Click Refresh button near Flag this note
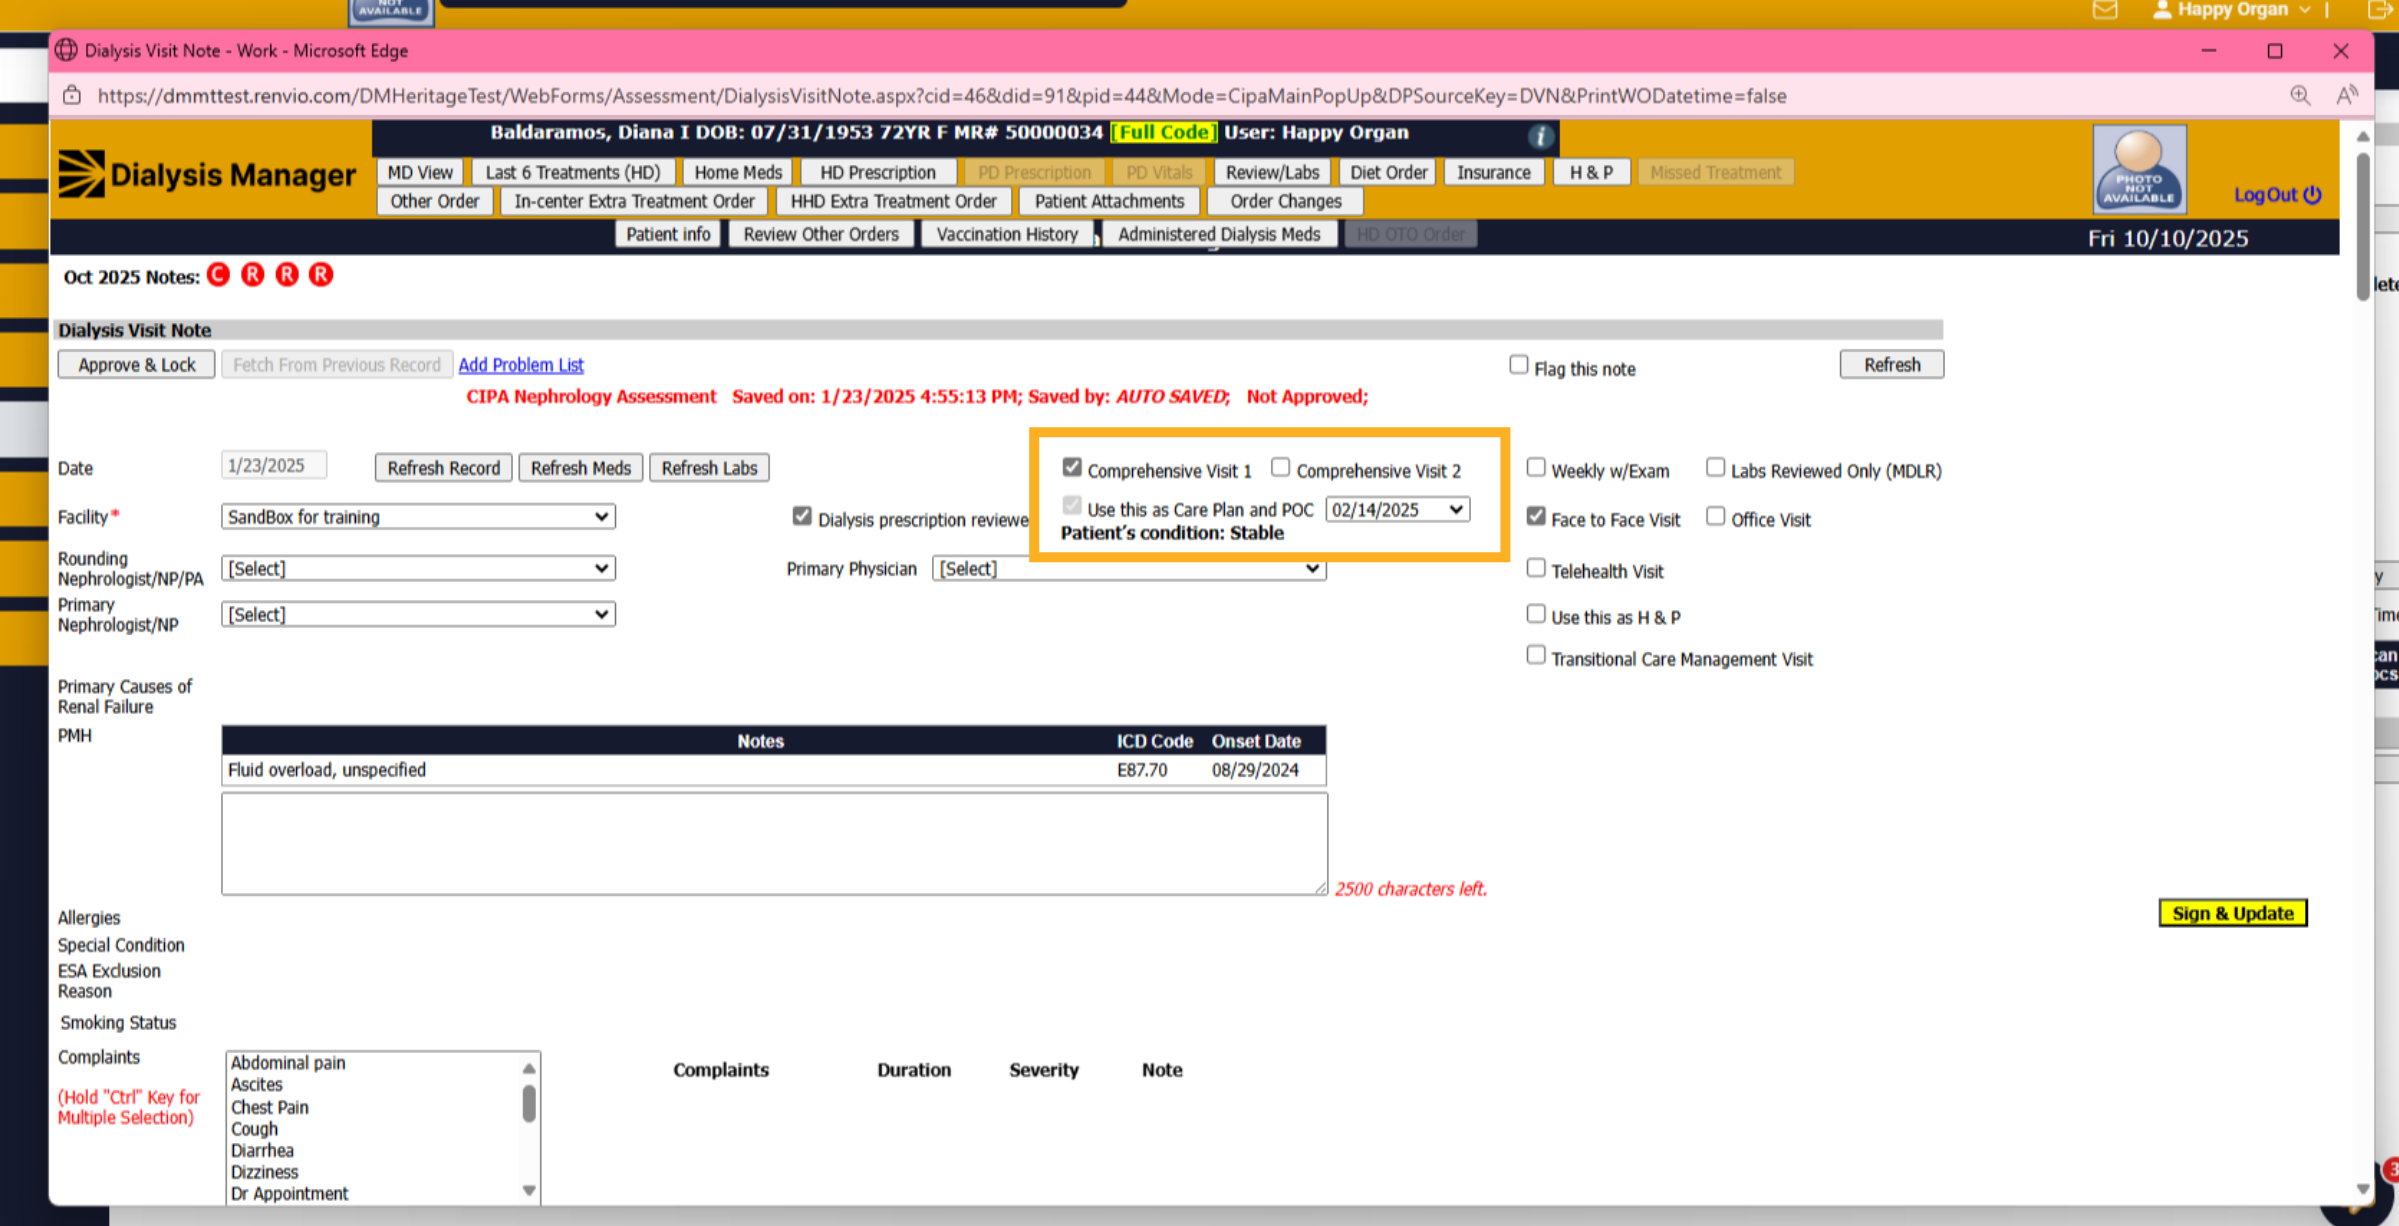Image resolution: width=2399 pixels, height=1226 pixels. (1892, 365)
